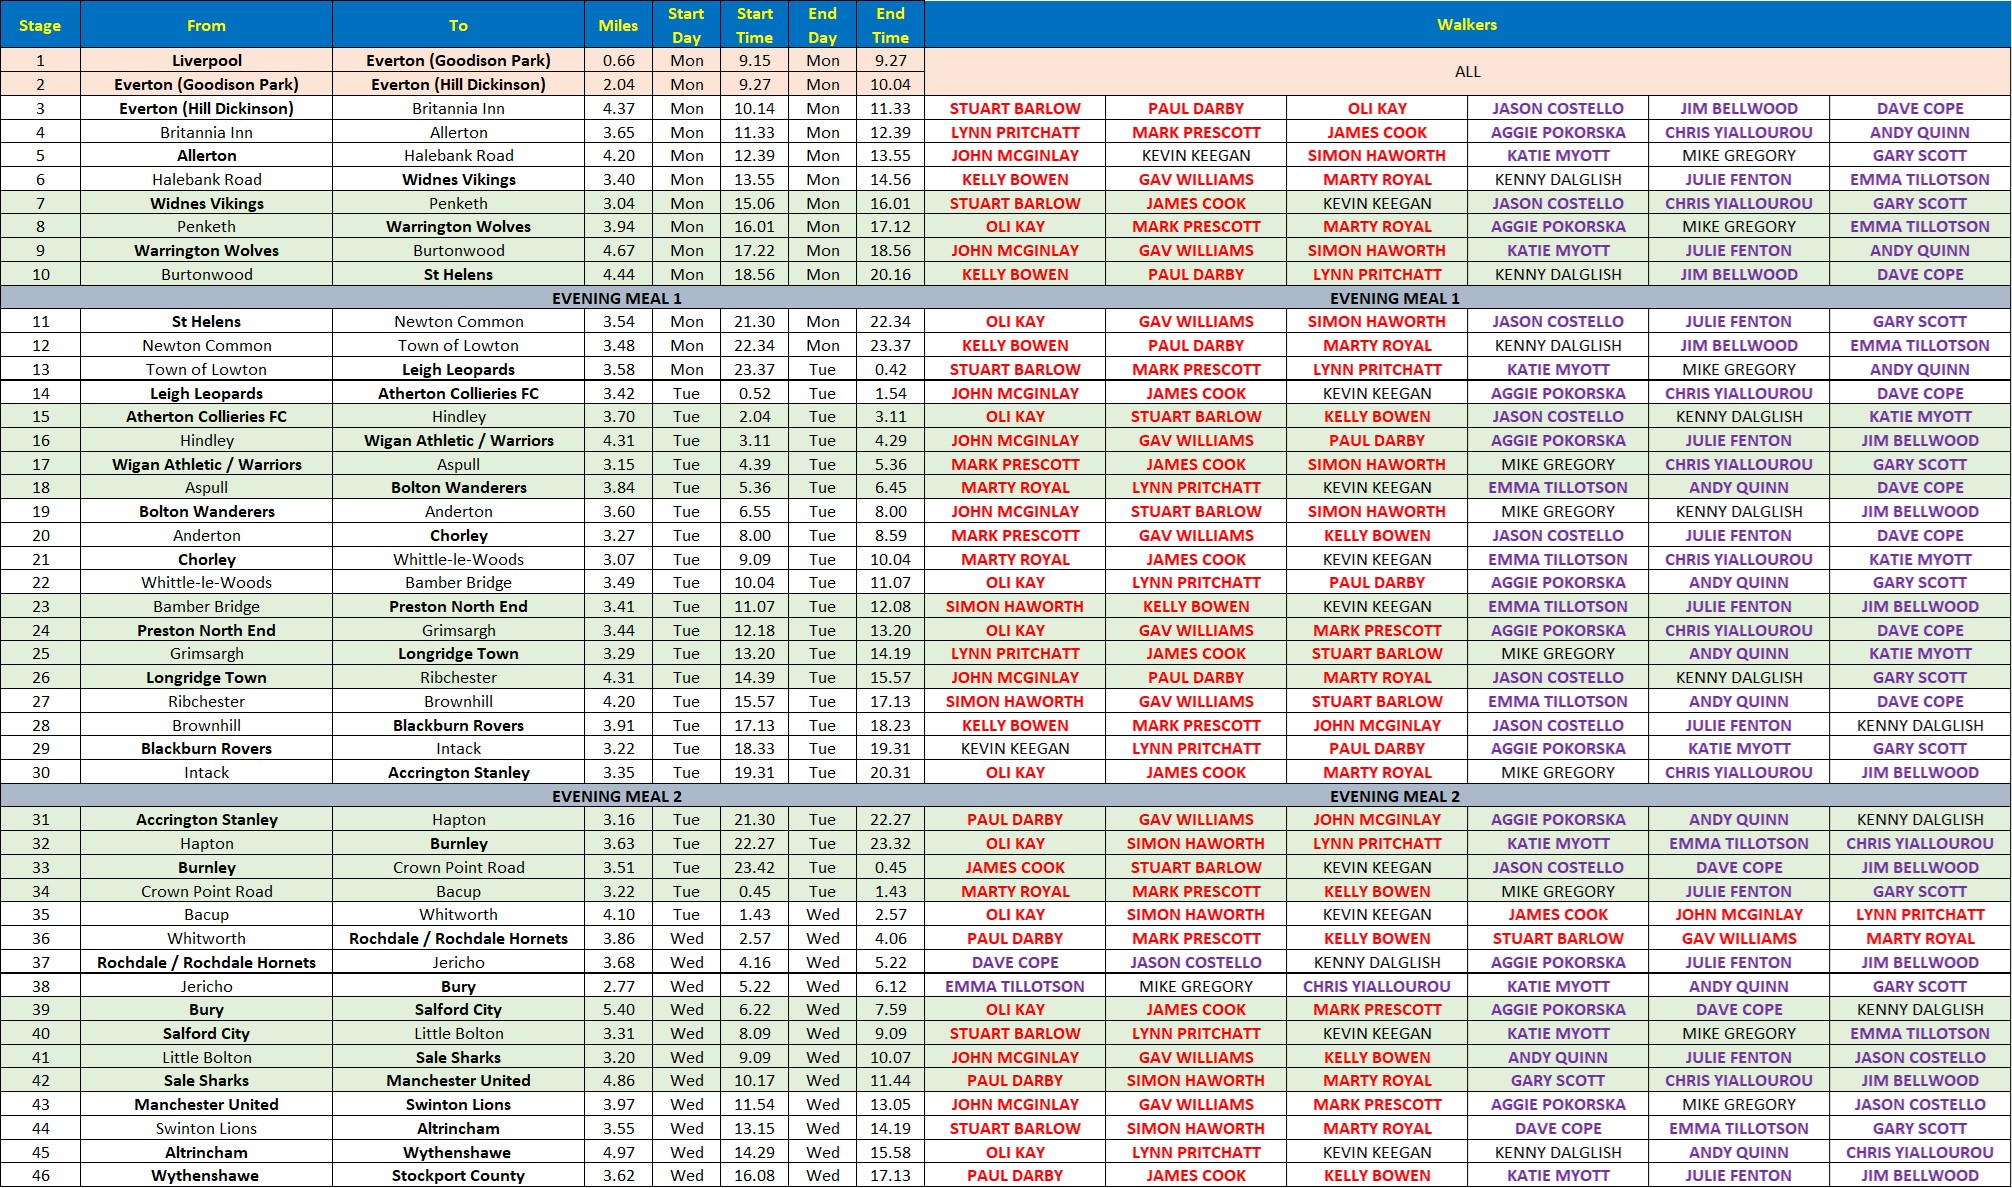Screen dimensions: 2012x1188
Task: Select Wigan Athletic / Warriors in stage 17
Action: coord(206,464)
